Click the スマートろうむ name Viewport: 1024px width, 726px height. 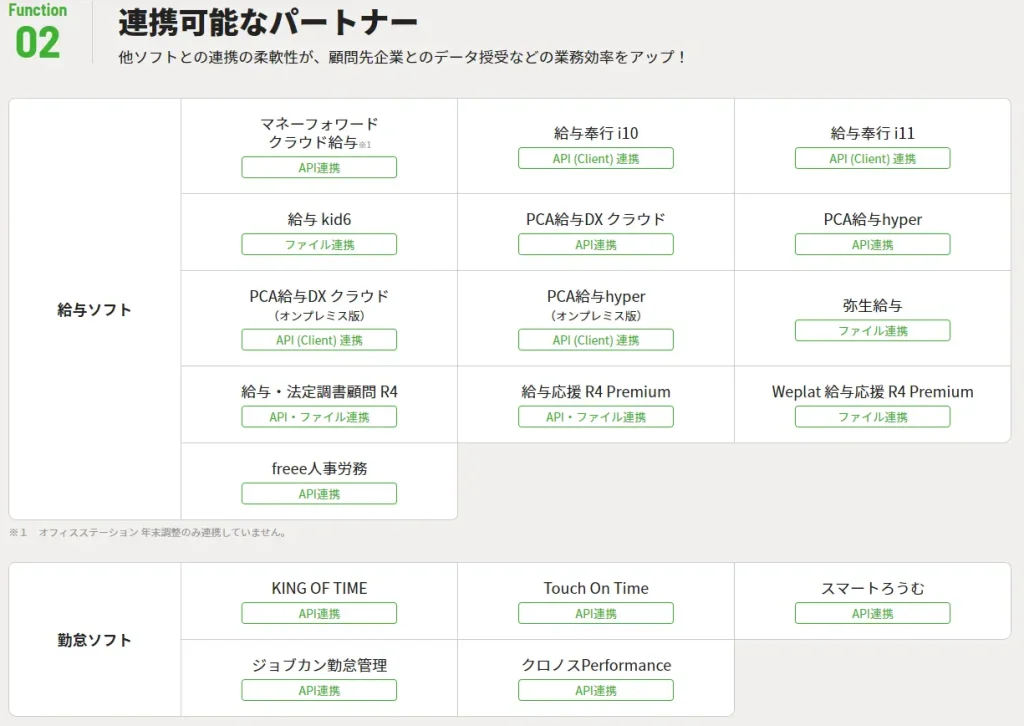(x=872, y=588)
